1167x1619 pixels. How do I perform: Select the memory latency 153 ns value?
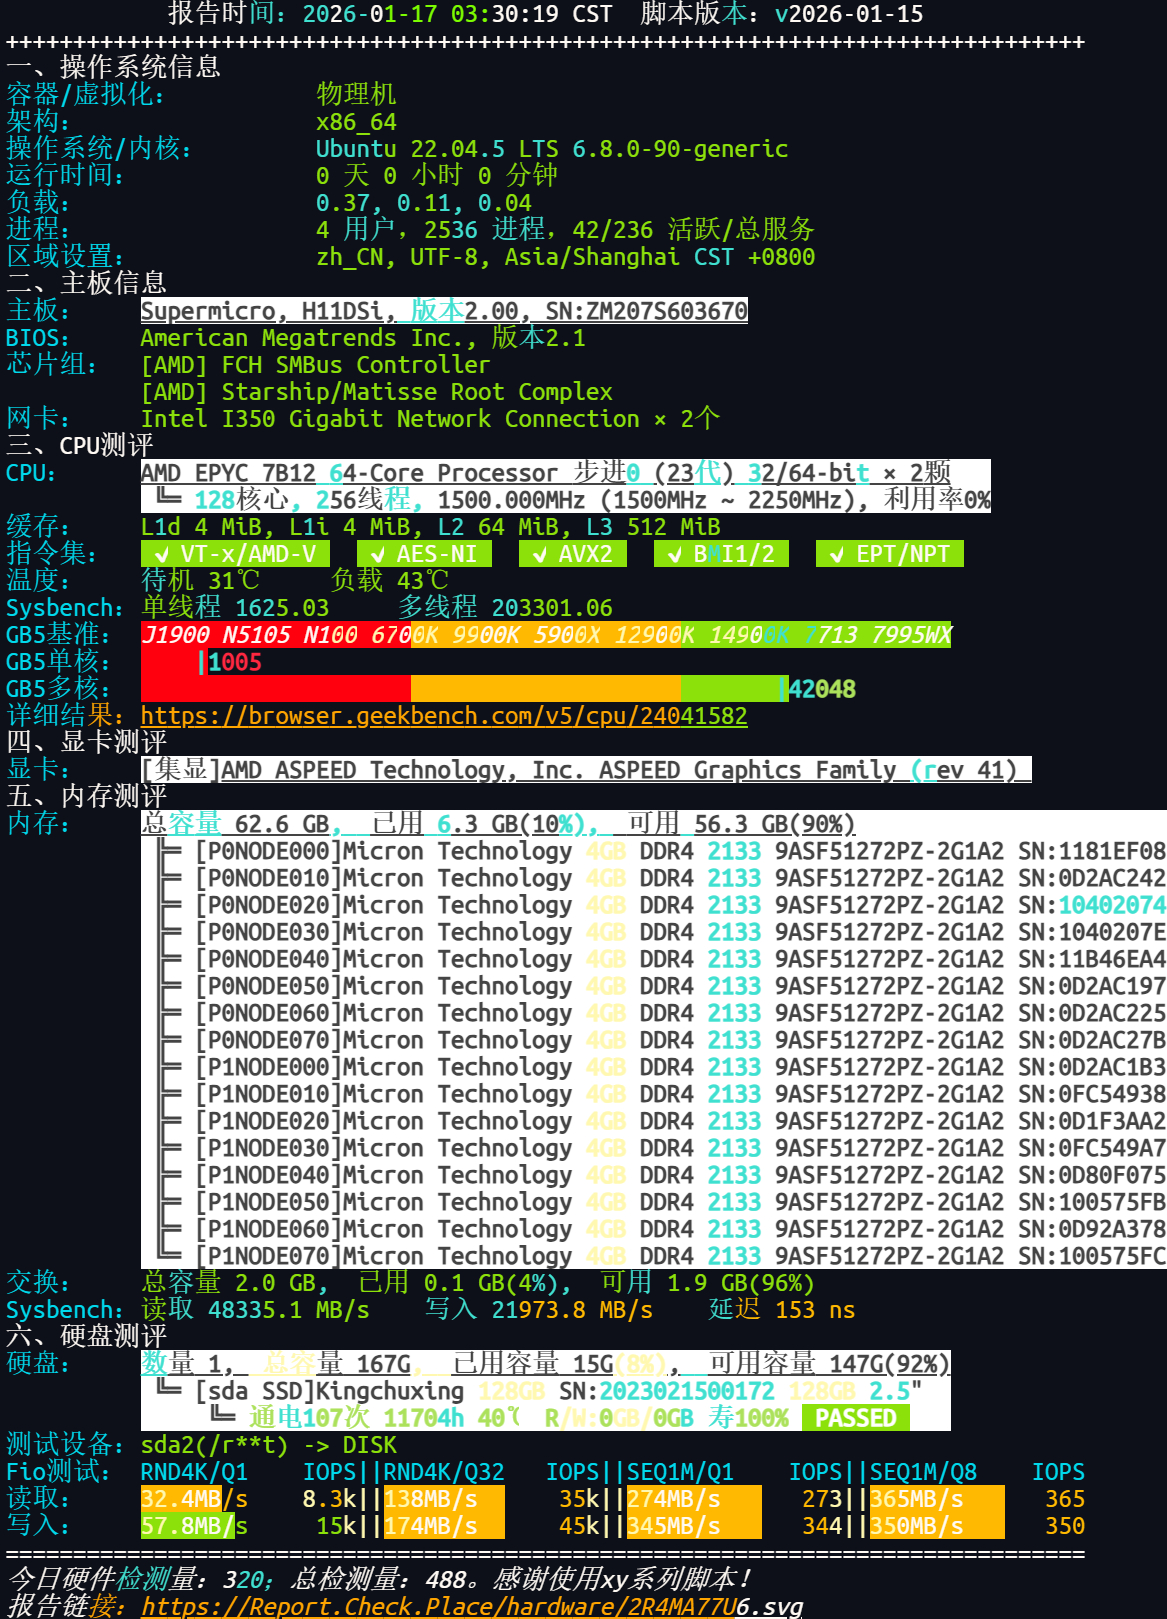click(816, 1310)
